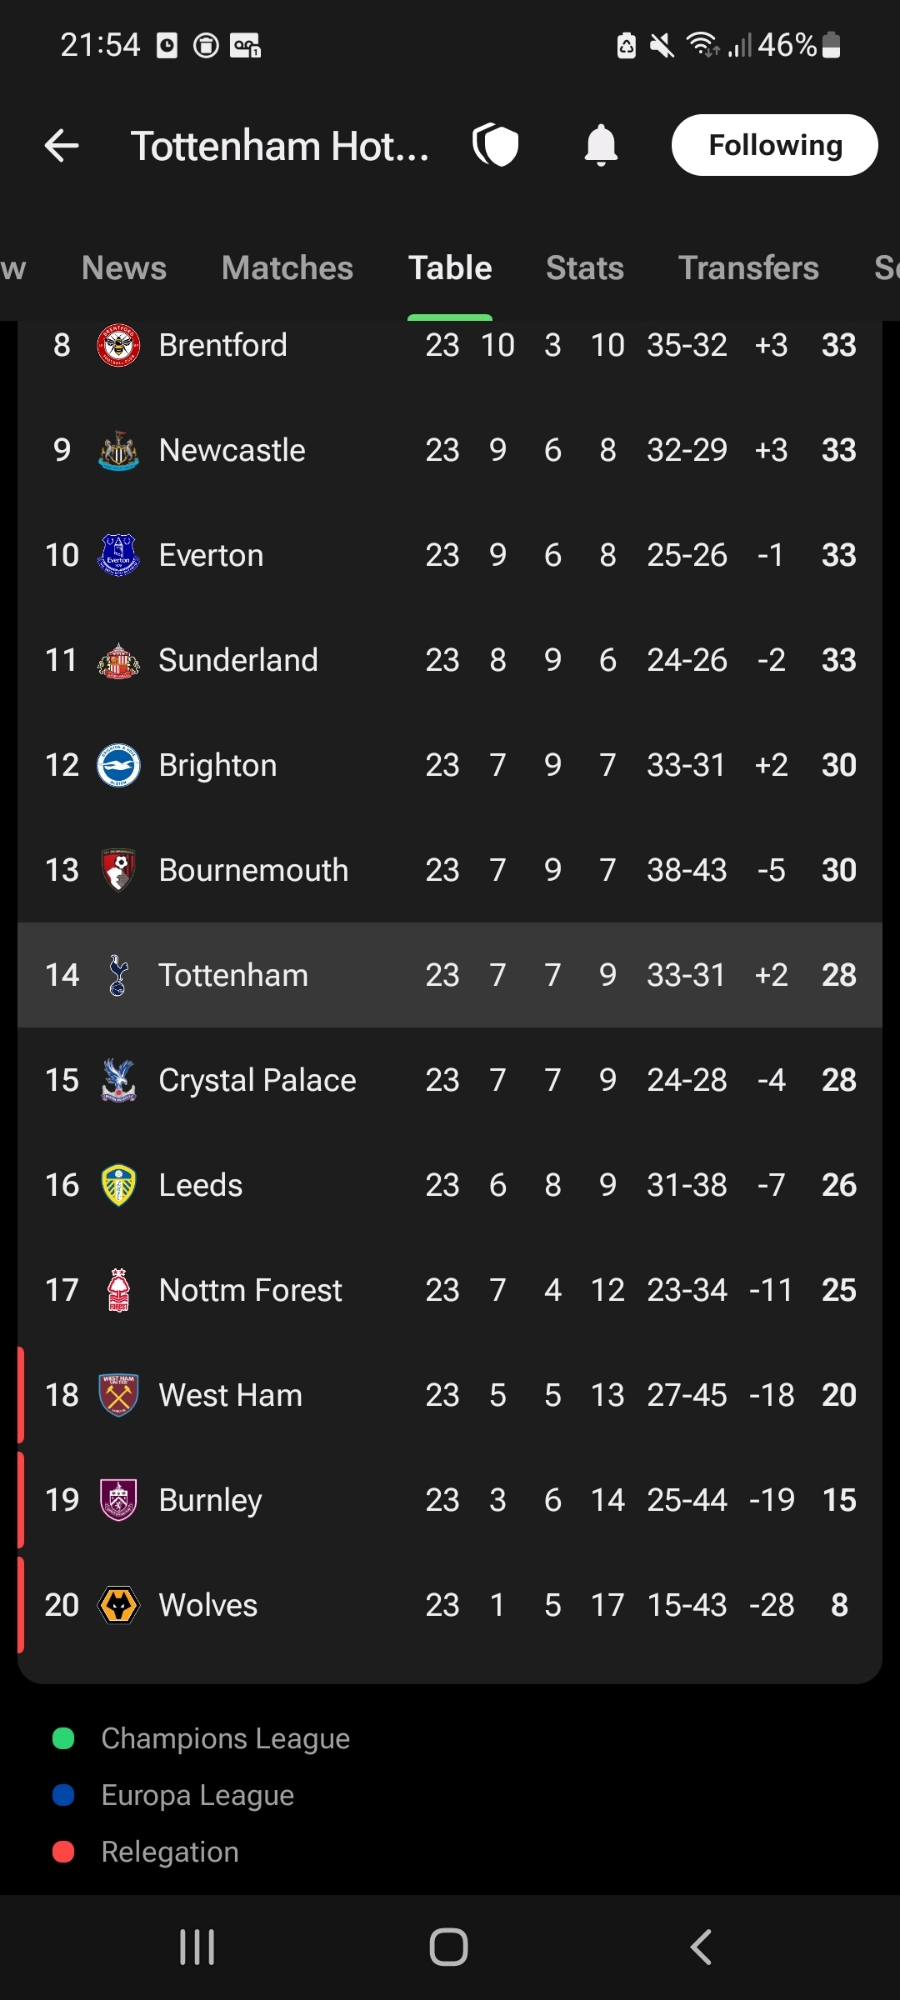This screenshot has width=900, height=2000.
Task: Open the Stats tab
Action: (x=585, y=268)
